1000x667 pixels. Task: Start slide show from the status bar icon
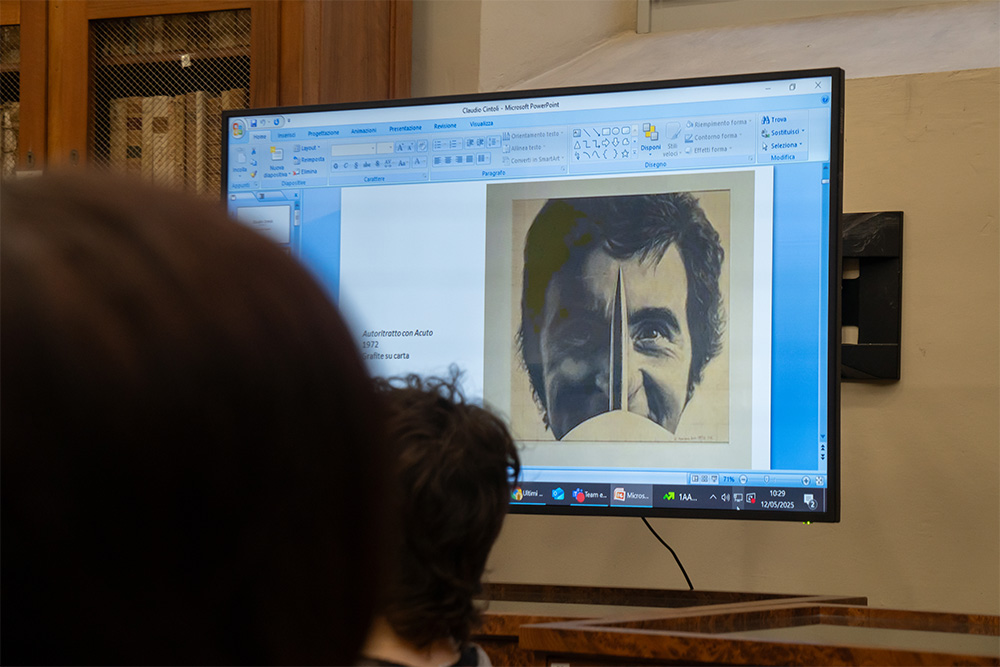(x=714, y=479)
